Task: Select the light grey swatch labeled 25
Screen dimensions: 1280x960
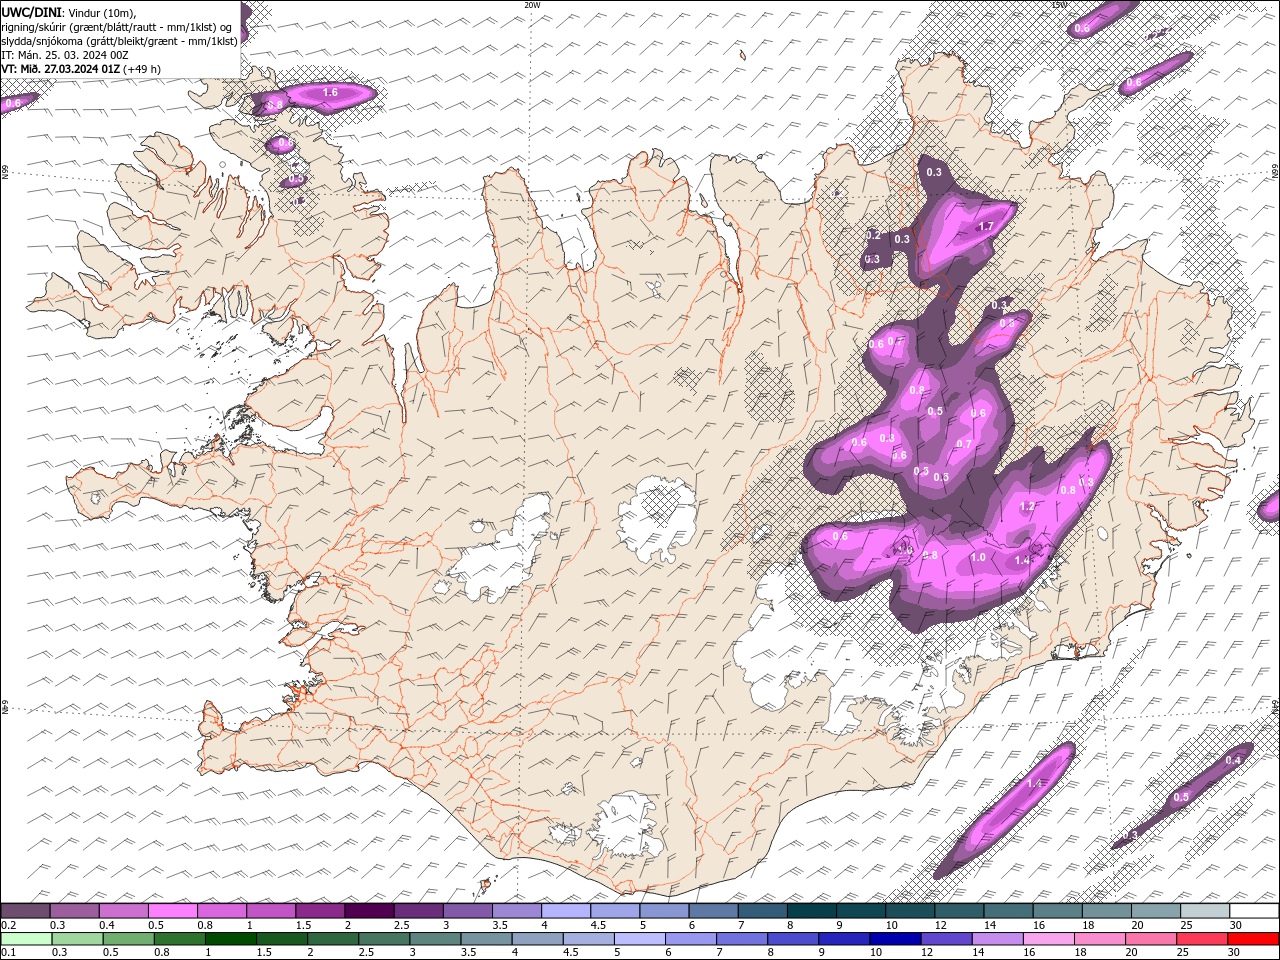Action: [x=1204, y=911]
